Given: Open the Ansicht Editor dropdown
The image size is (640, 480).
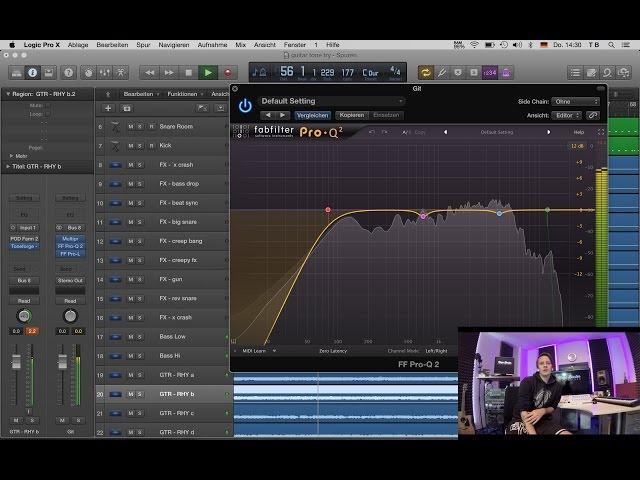Looking at the screenshot, I should 567,116.
